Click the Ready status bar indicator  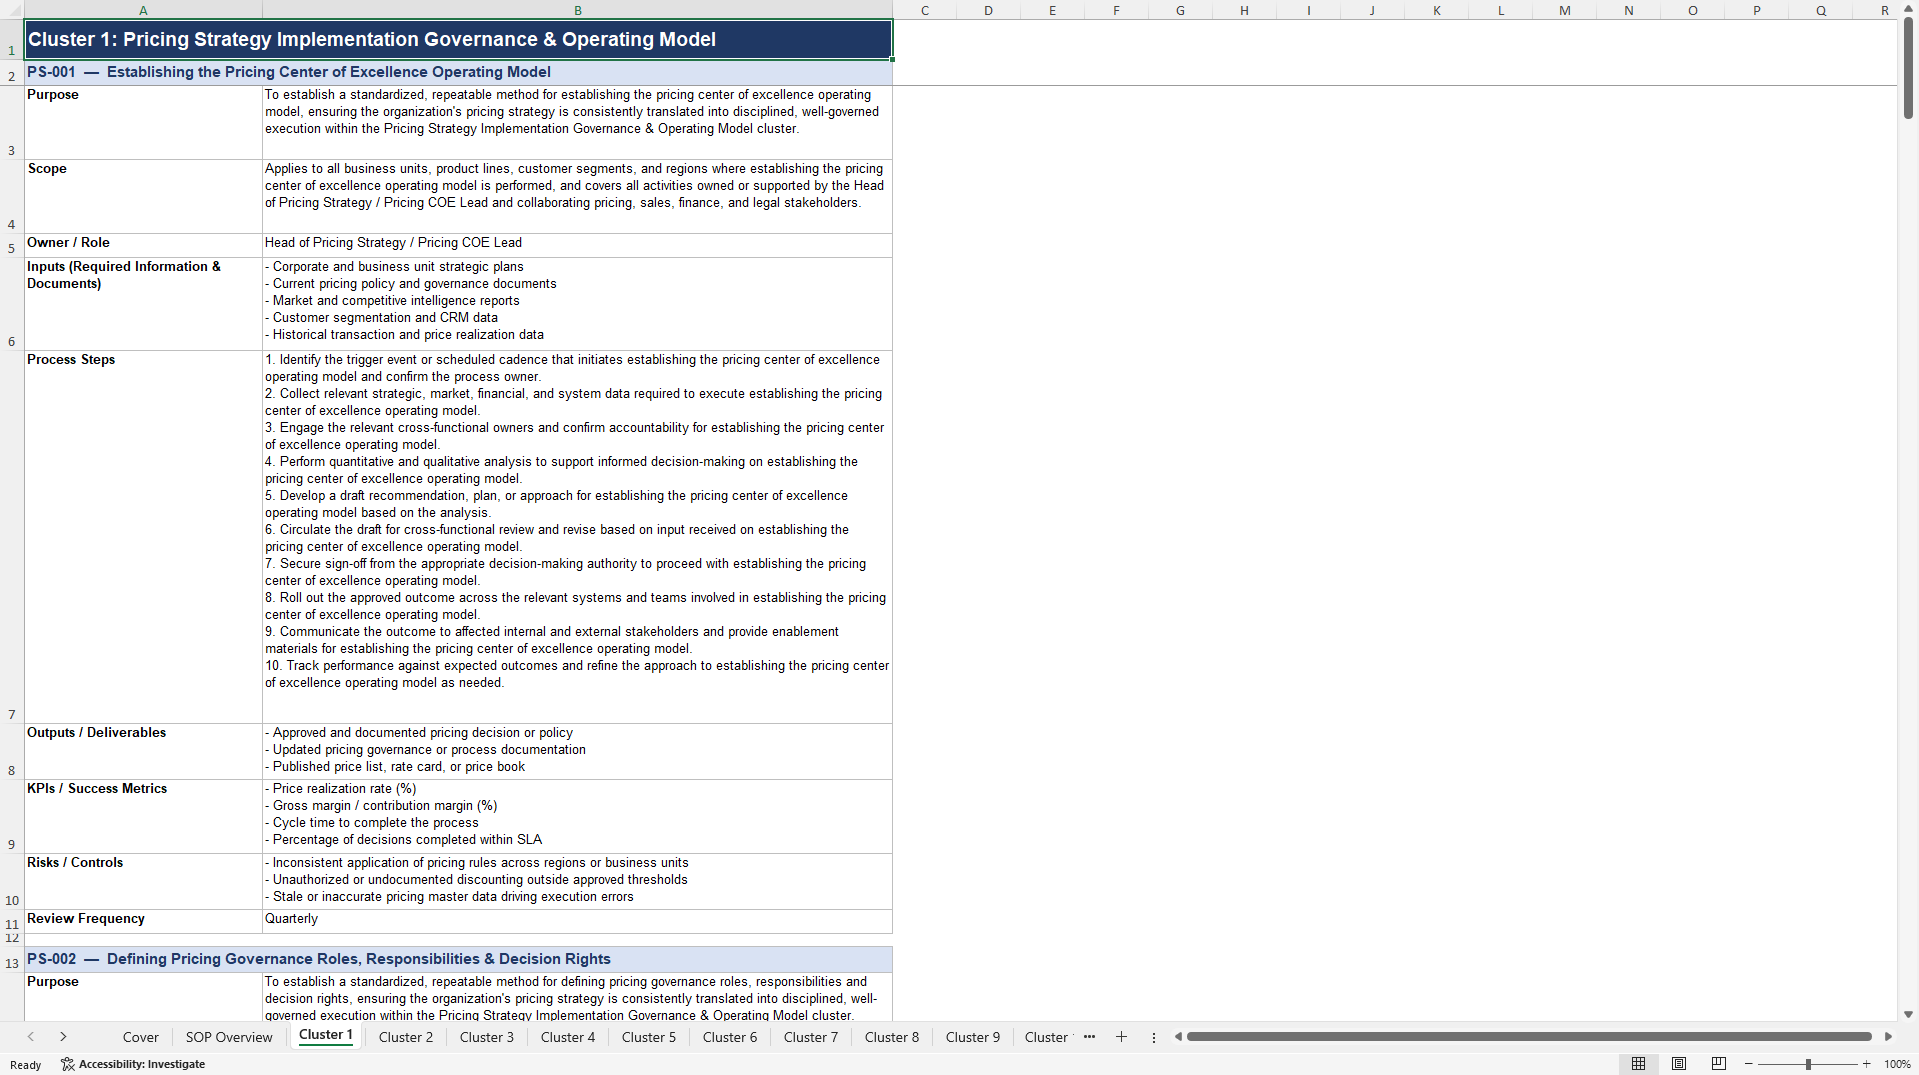pyautogui.click(x=26, y=1065)
